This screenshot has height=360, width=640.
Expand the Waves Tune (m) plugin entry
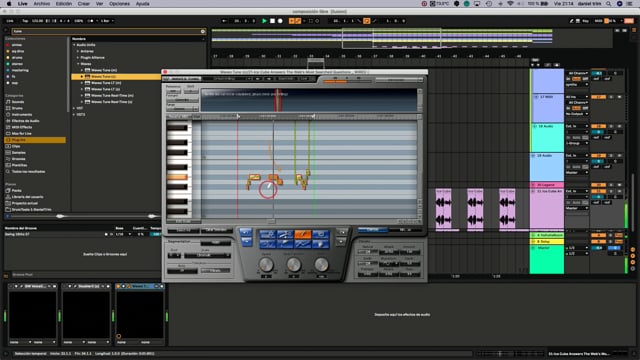tap(82, 70)
